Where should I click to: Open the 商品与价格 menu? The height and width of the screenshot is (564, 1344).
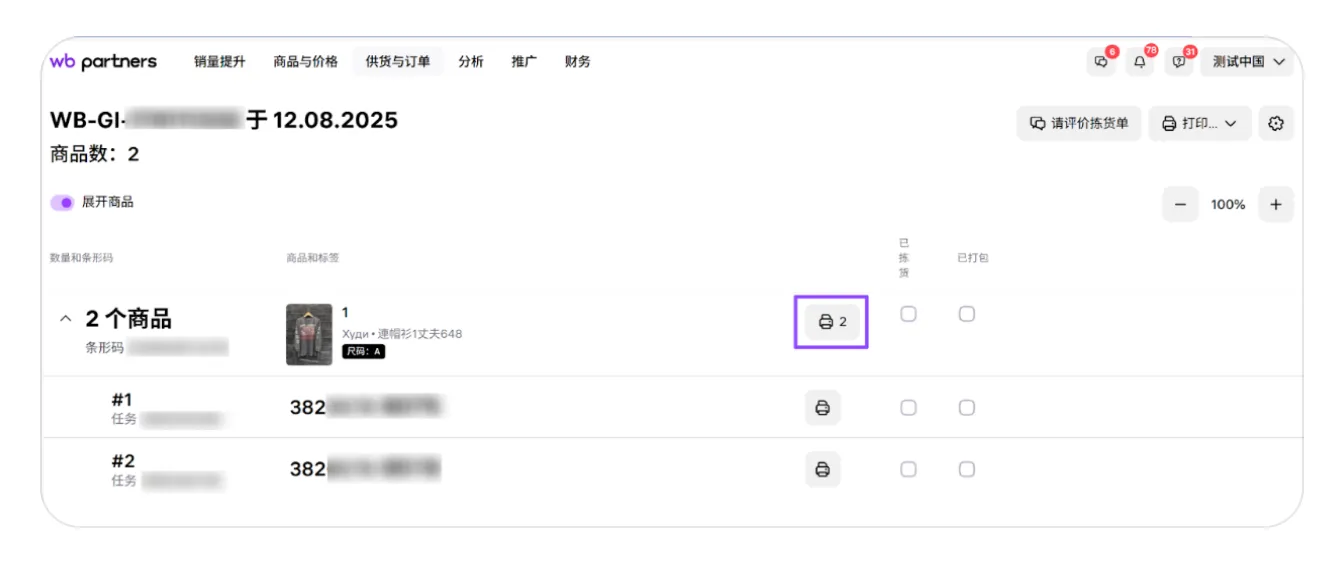point(305,62)
